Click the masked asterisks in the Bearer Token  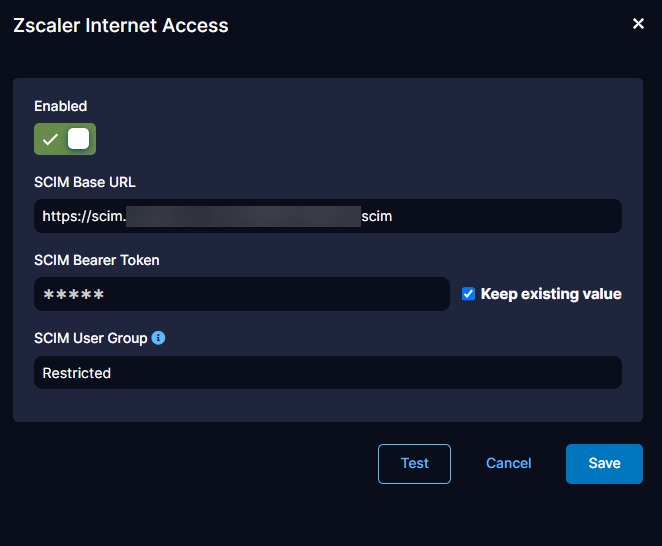coord(73,295)
